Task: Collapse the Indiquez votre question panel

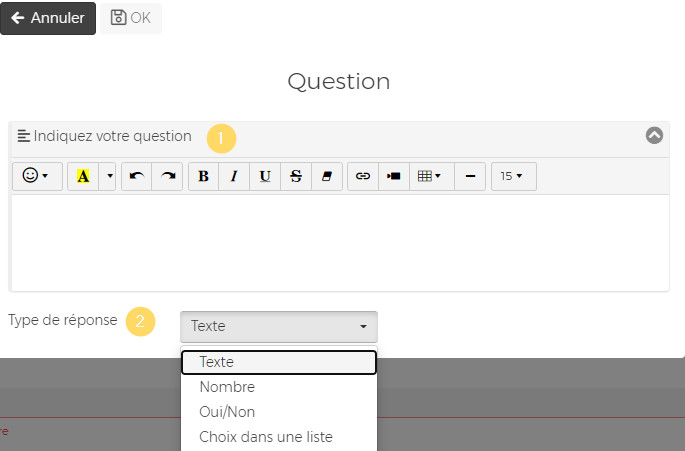Action: click(654, 136)
